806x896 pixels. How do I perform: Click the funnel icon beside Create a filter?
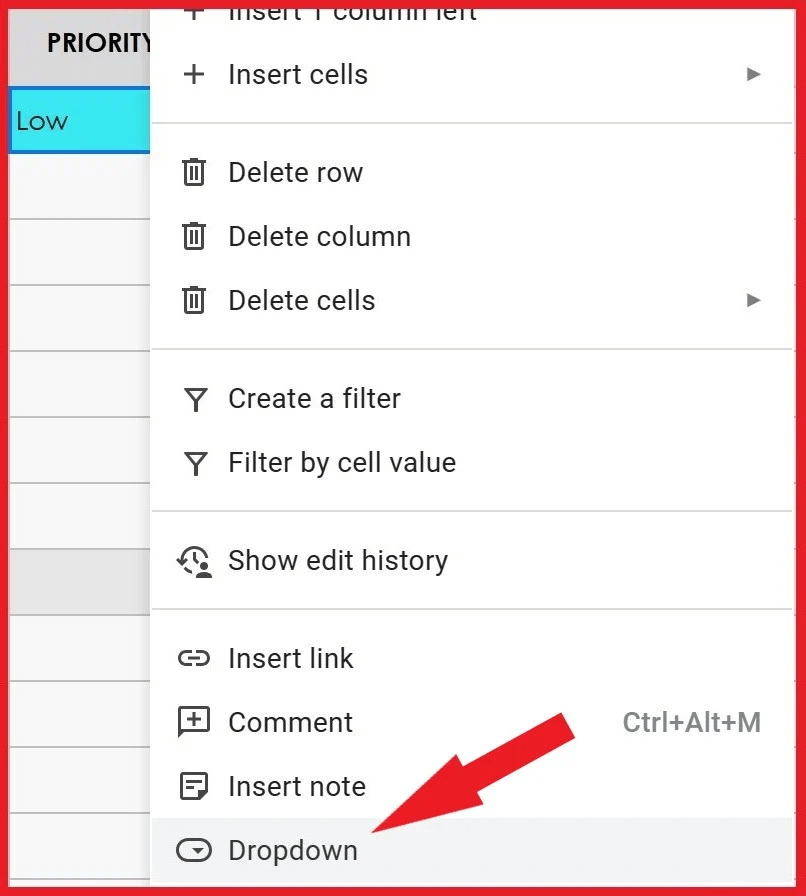click(195, 400)
